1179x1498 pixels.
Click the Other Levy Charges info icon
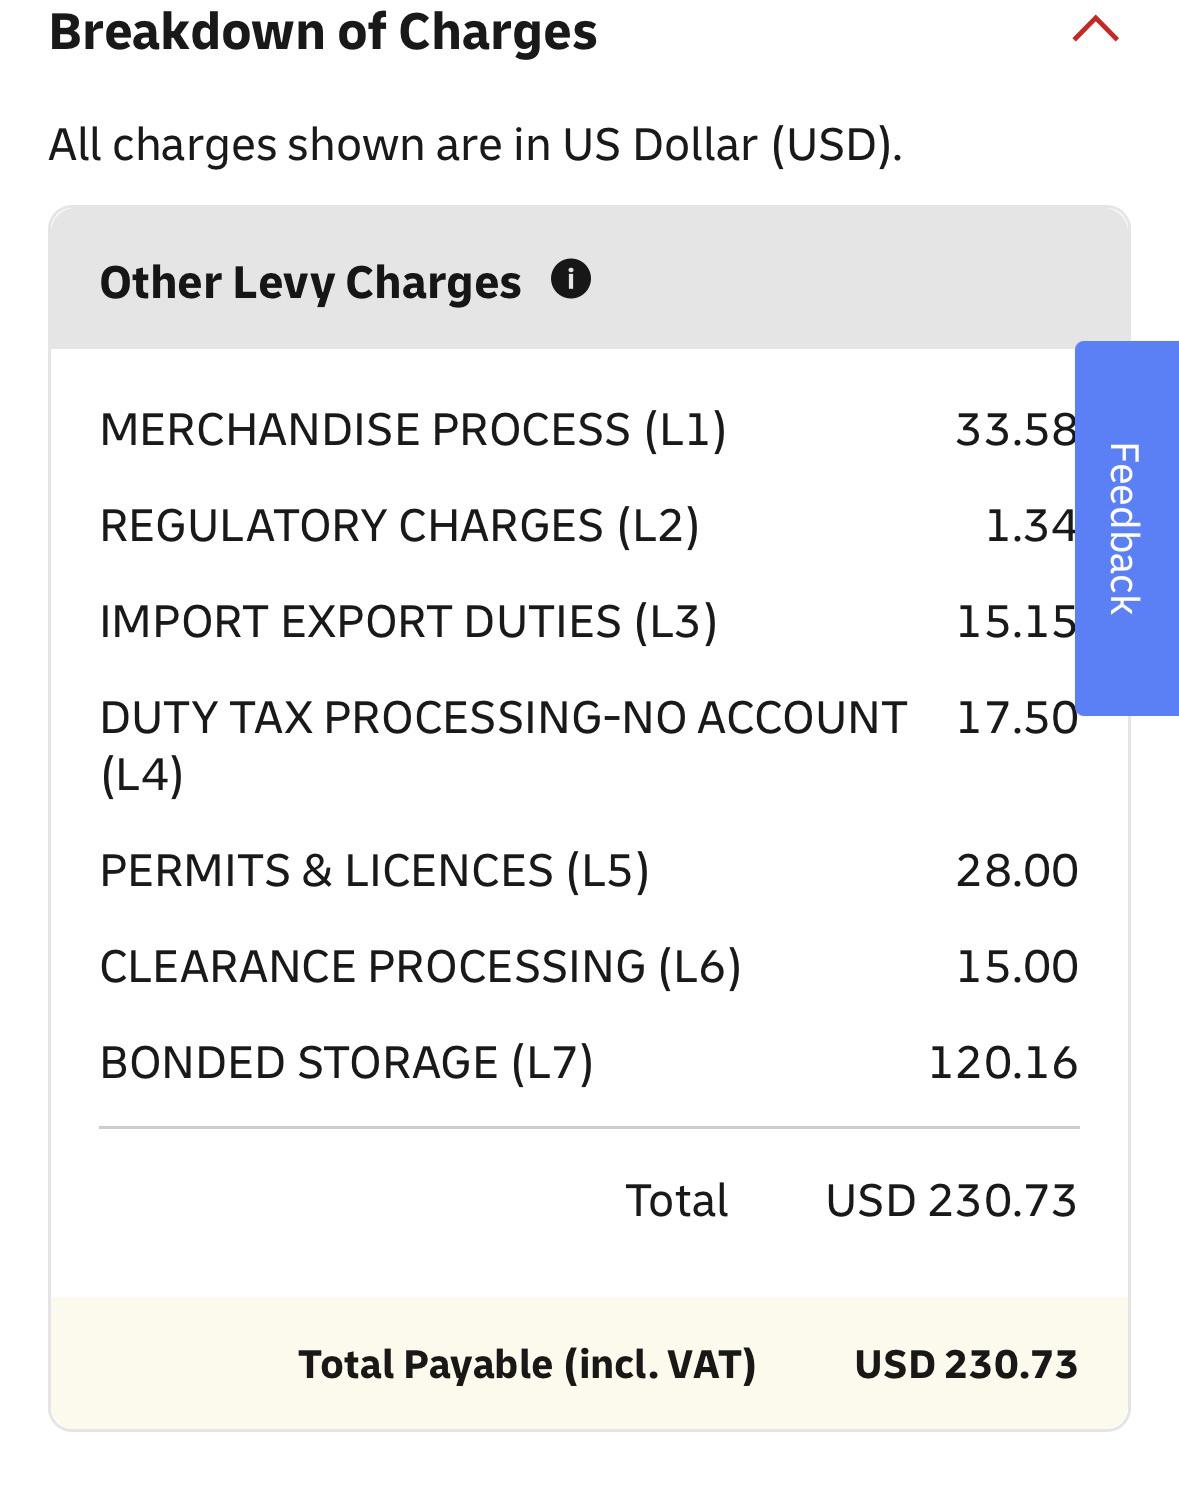tap(571, 279)
